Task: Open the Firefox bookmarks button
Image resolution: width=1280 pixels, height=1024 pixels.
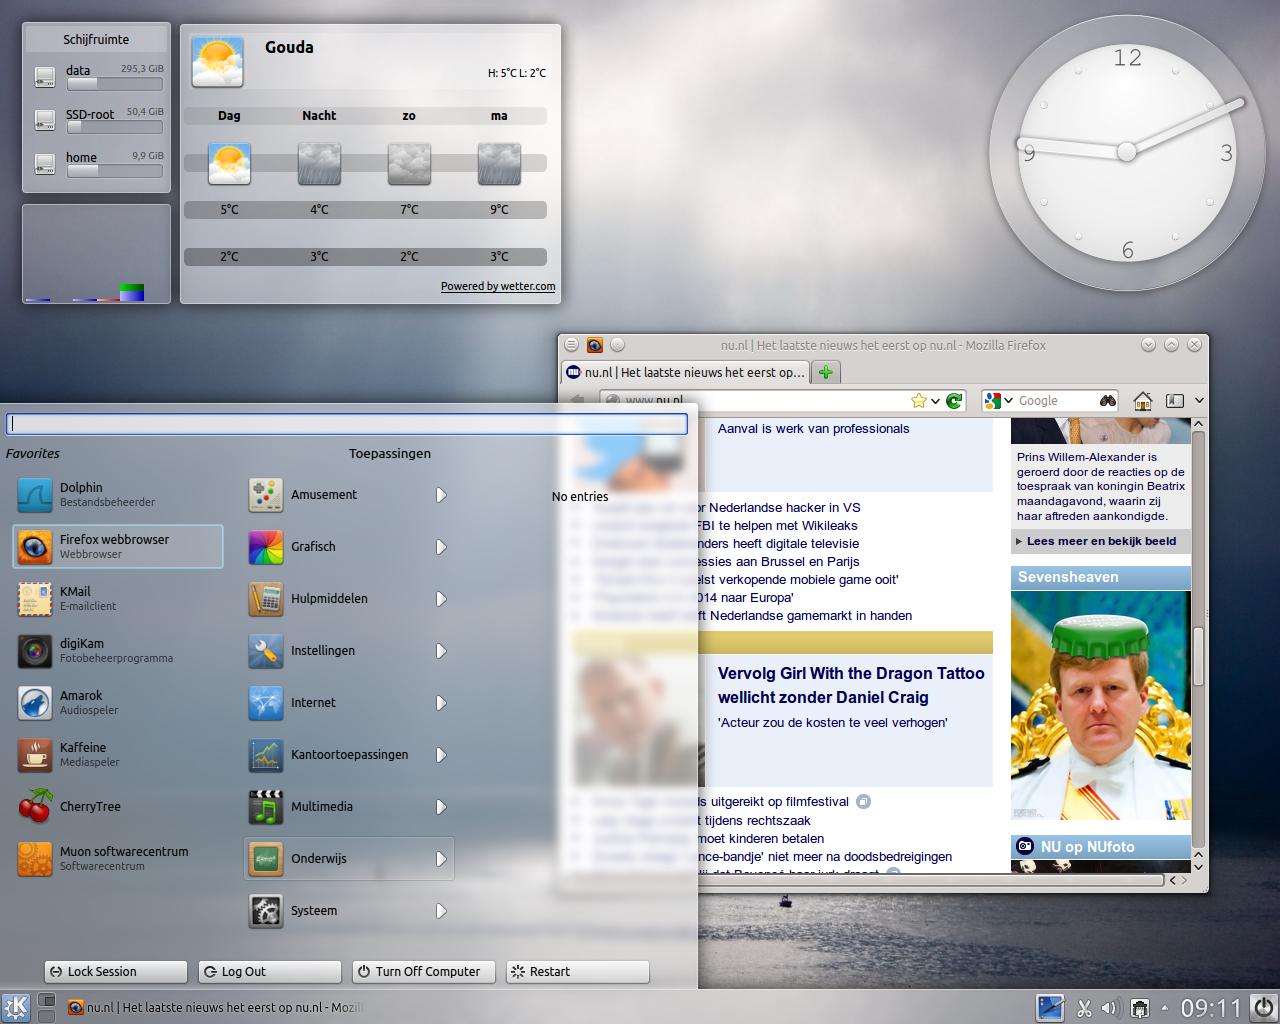Action: pyautogui.click(x=1175, y=401)
